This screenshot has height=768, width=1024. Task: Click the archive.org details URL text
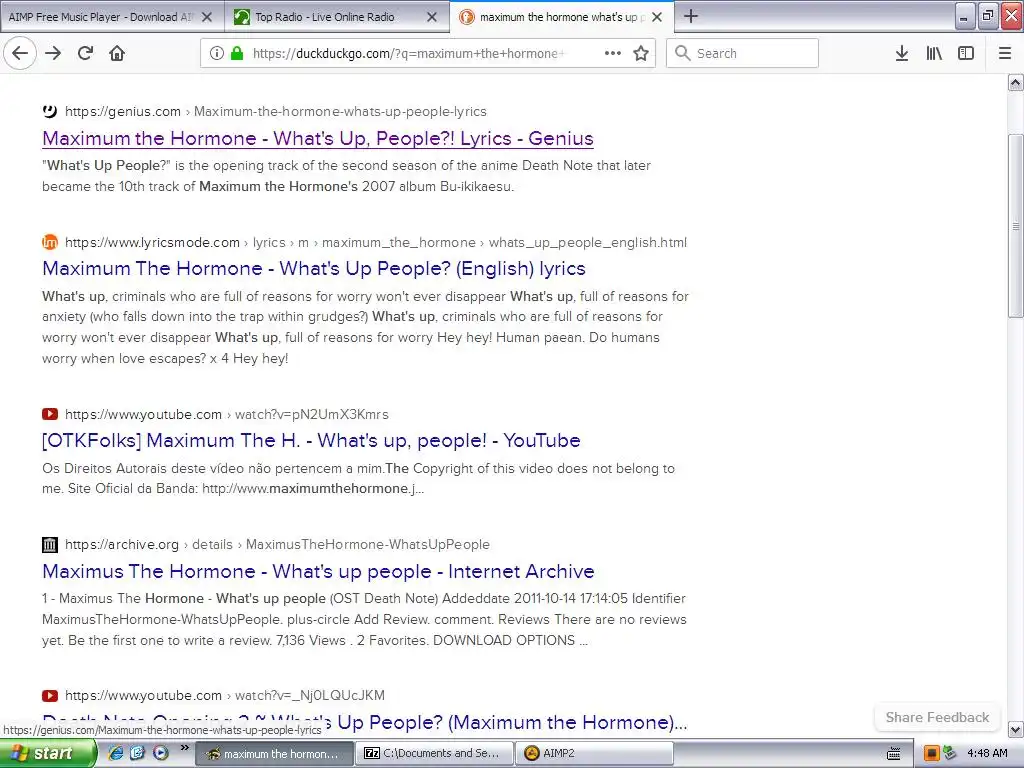277,544
